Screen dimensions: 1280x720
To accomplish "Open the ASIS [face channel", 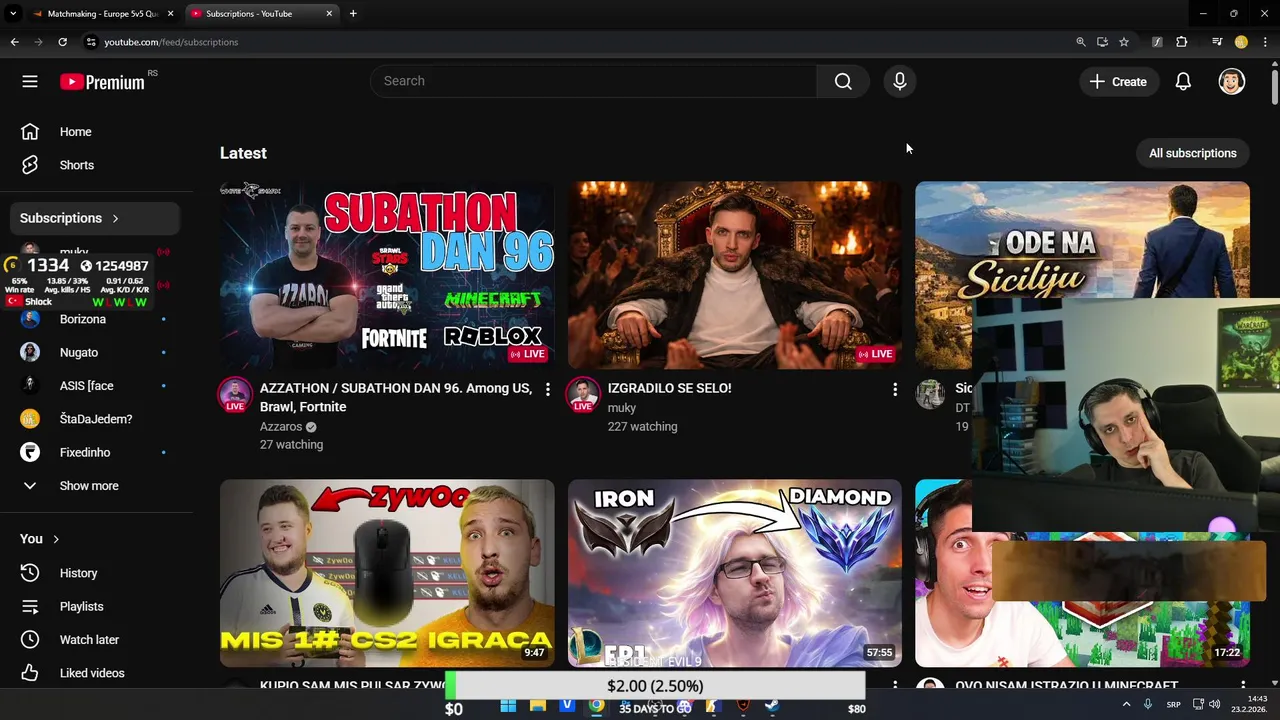I will tap(97, 386).
